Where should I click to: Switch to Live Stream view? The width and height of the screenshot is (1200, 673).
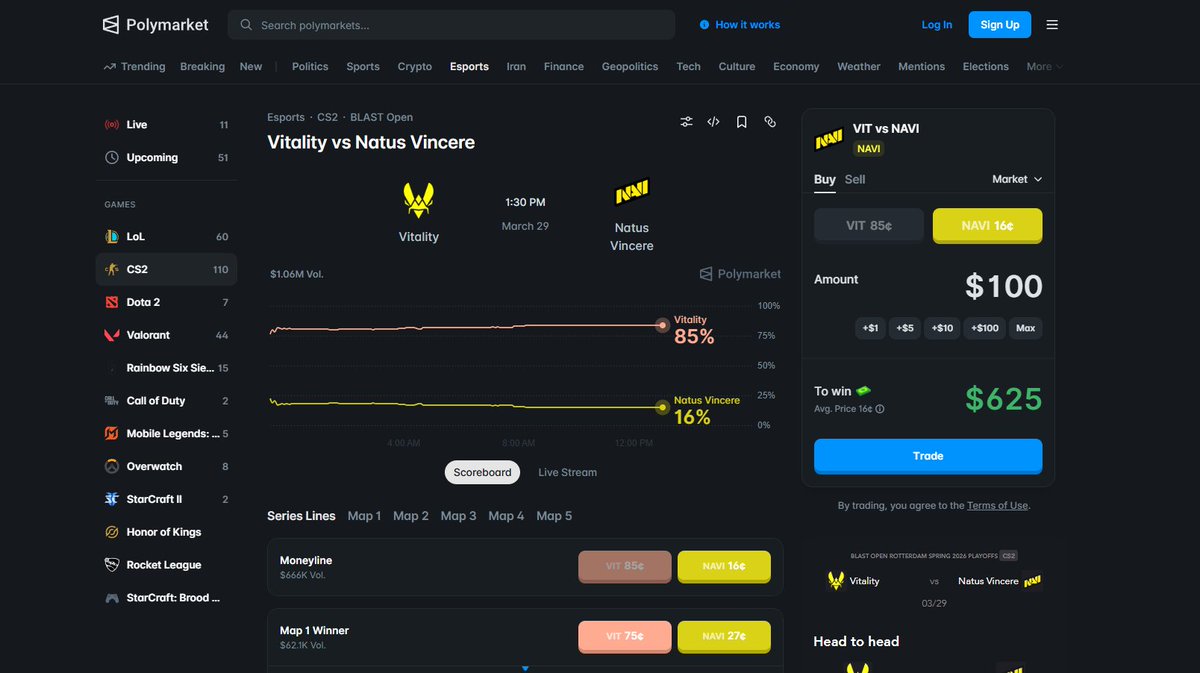point(567,472)
